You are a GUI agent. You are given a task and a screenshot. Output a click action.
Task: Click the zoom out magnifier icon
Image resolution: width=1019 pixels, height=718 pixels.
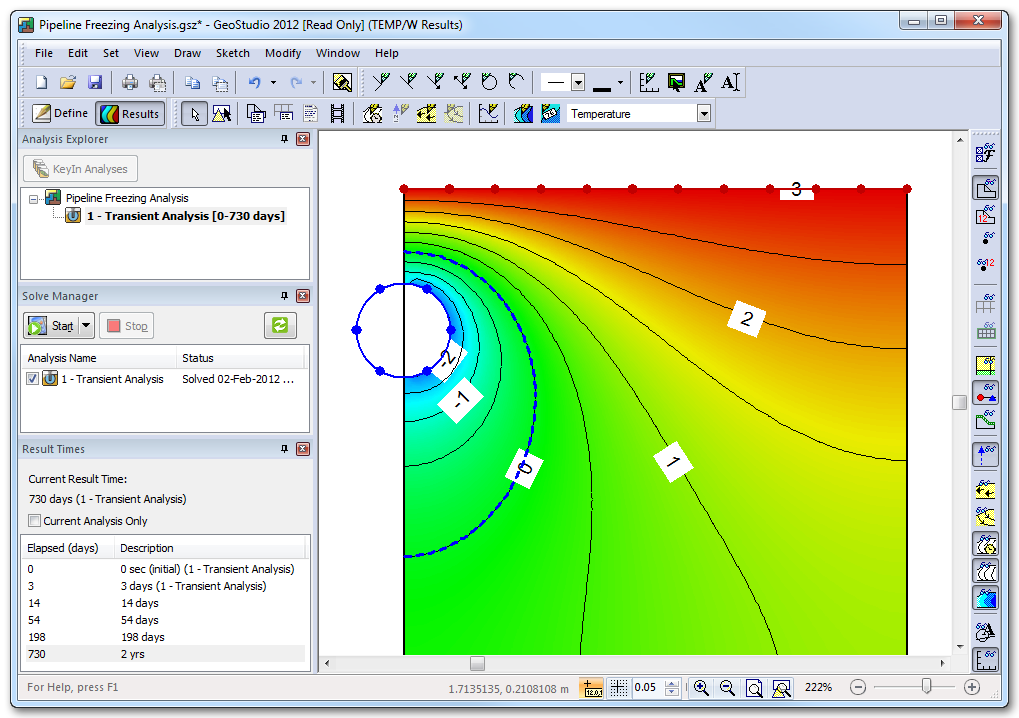pyautogui.click(x=727, y=687)
